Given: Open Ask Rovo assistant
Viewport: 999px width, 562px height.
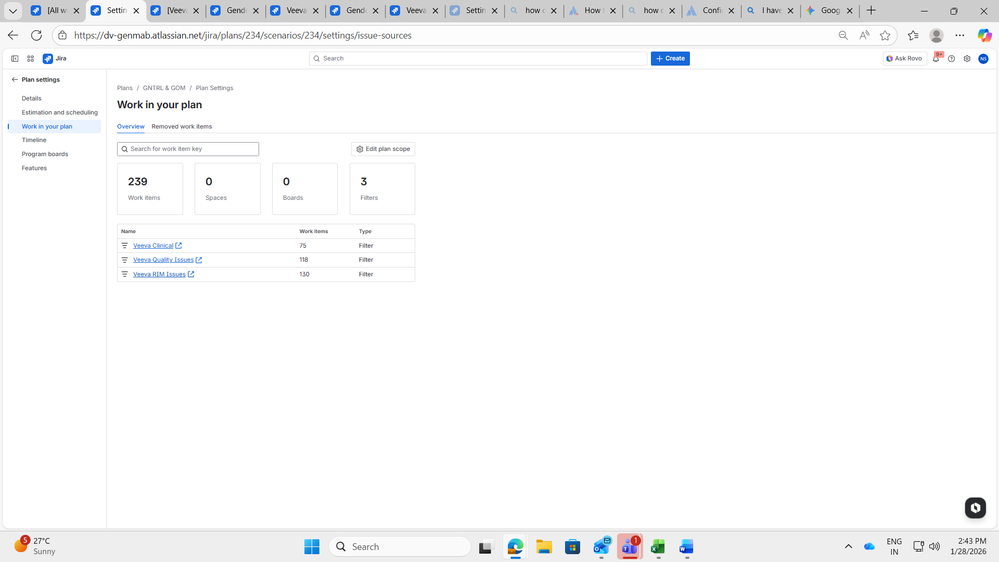Looking at the screenshot, I should [x=904, y=59].
